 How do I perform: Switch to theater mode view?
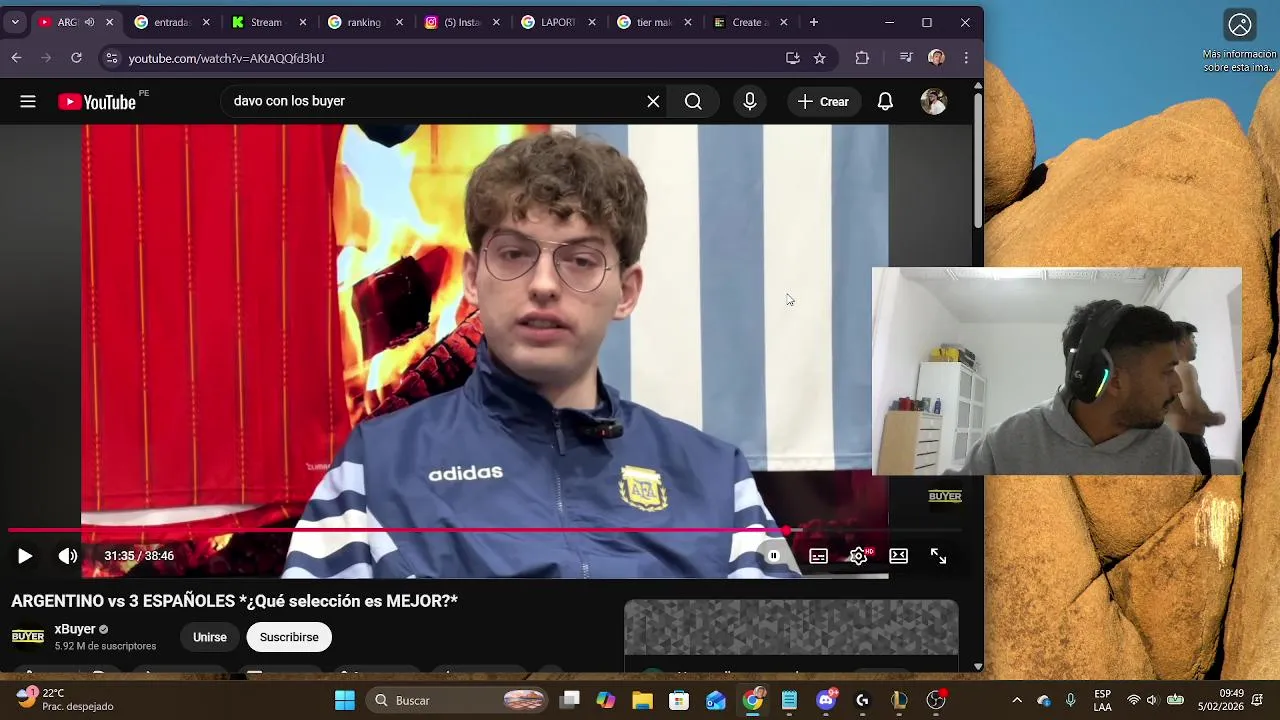(x=898, y=556)
